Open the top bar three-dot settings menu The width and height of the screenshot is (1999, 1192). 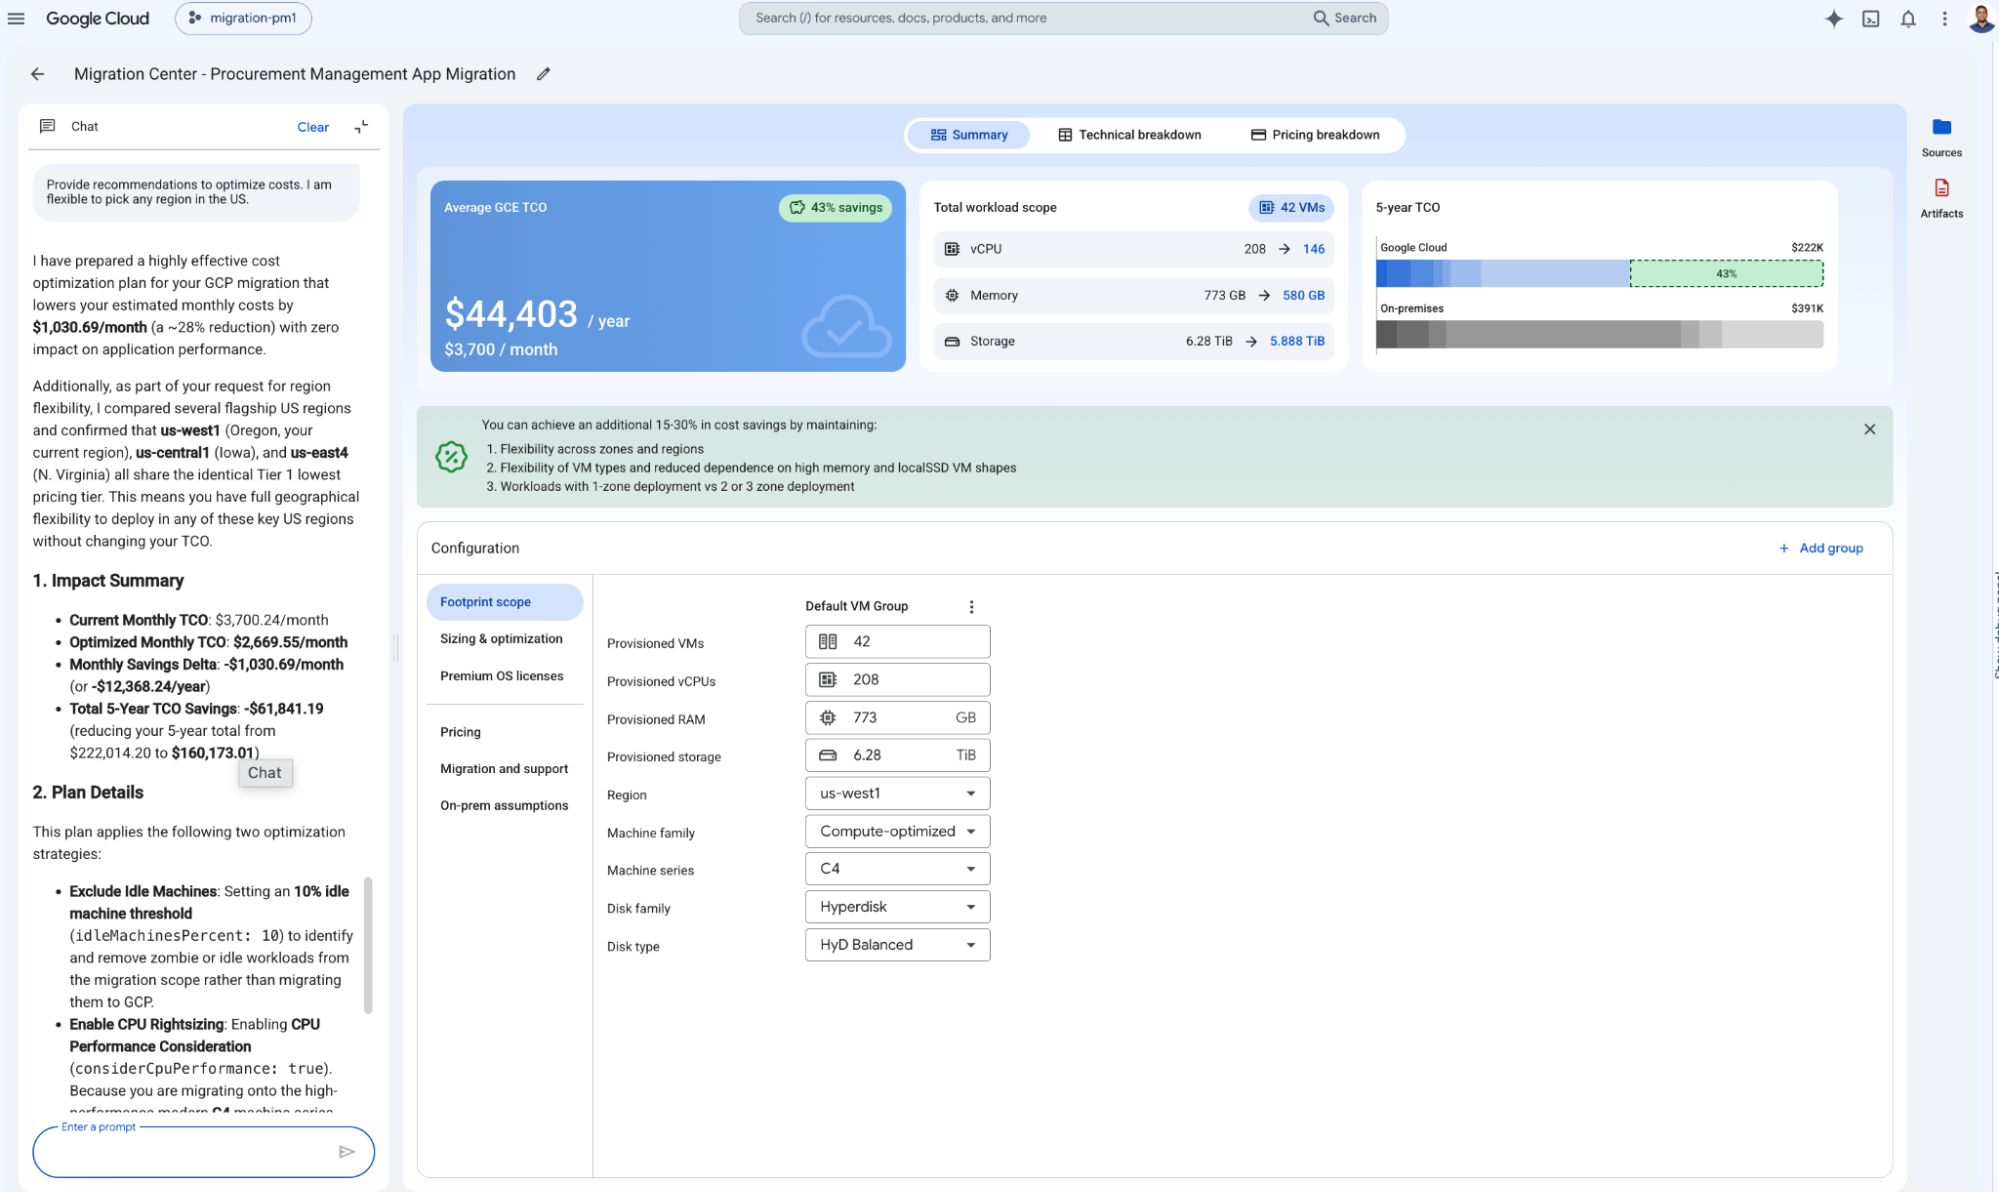[1944, 18]
